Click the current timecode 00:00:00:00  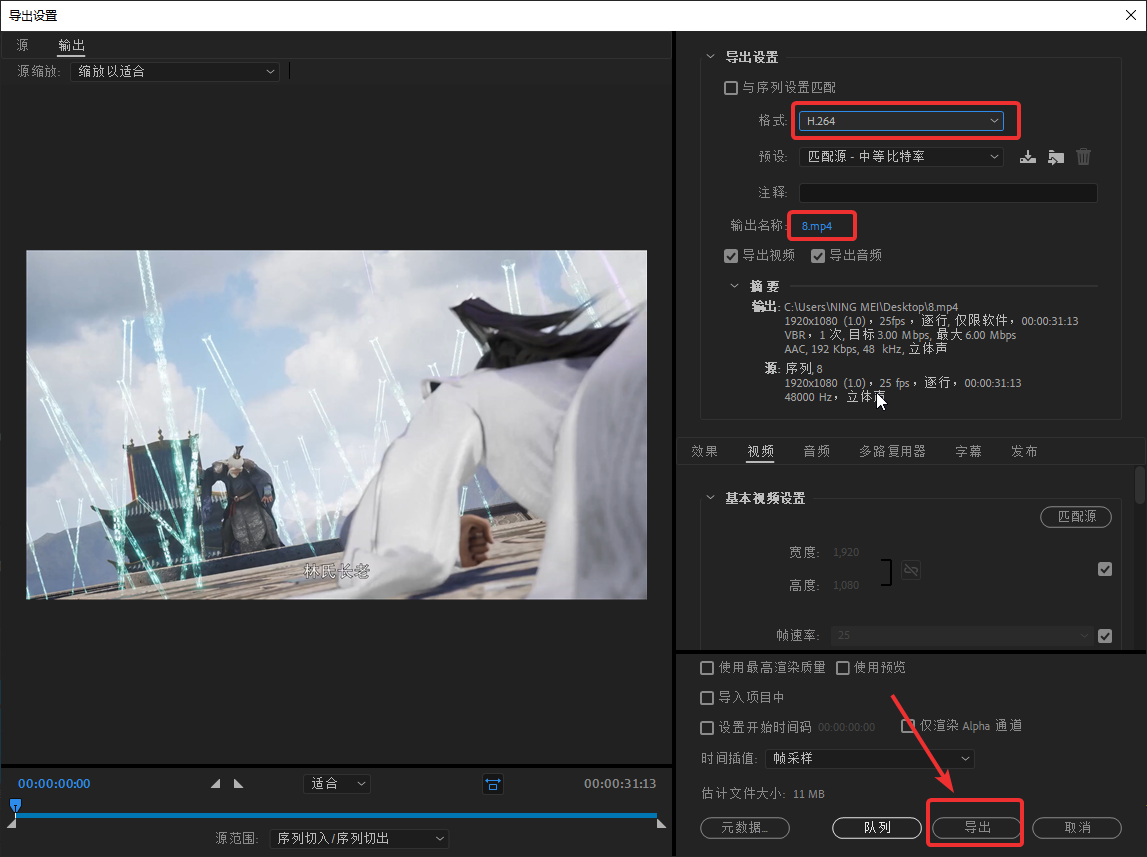tap(54, 783)
